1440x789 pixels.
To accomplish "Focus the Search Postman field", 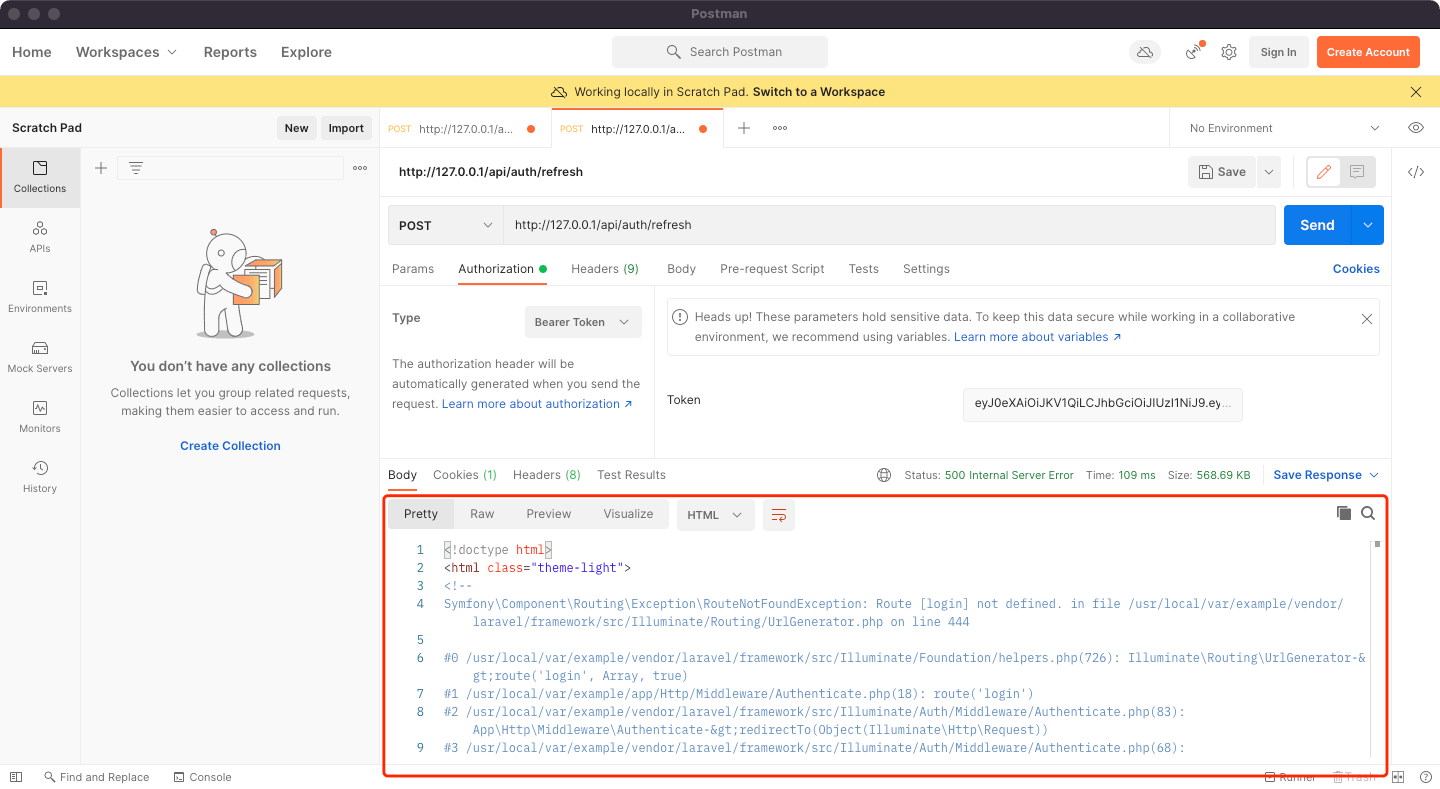I will (720, 52).
